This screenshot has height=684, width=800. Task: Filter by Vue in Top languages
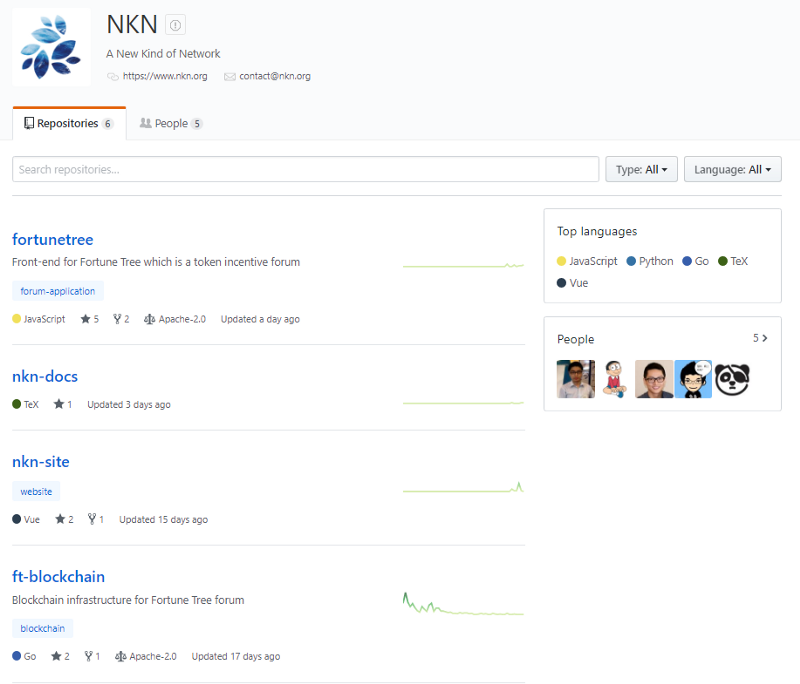[572, 283]
